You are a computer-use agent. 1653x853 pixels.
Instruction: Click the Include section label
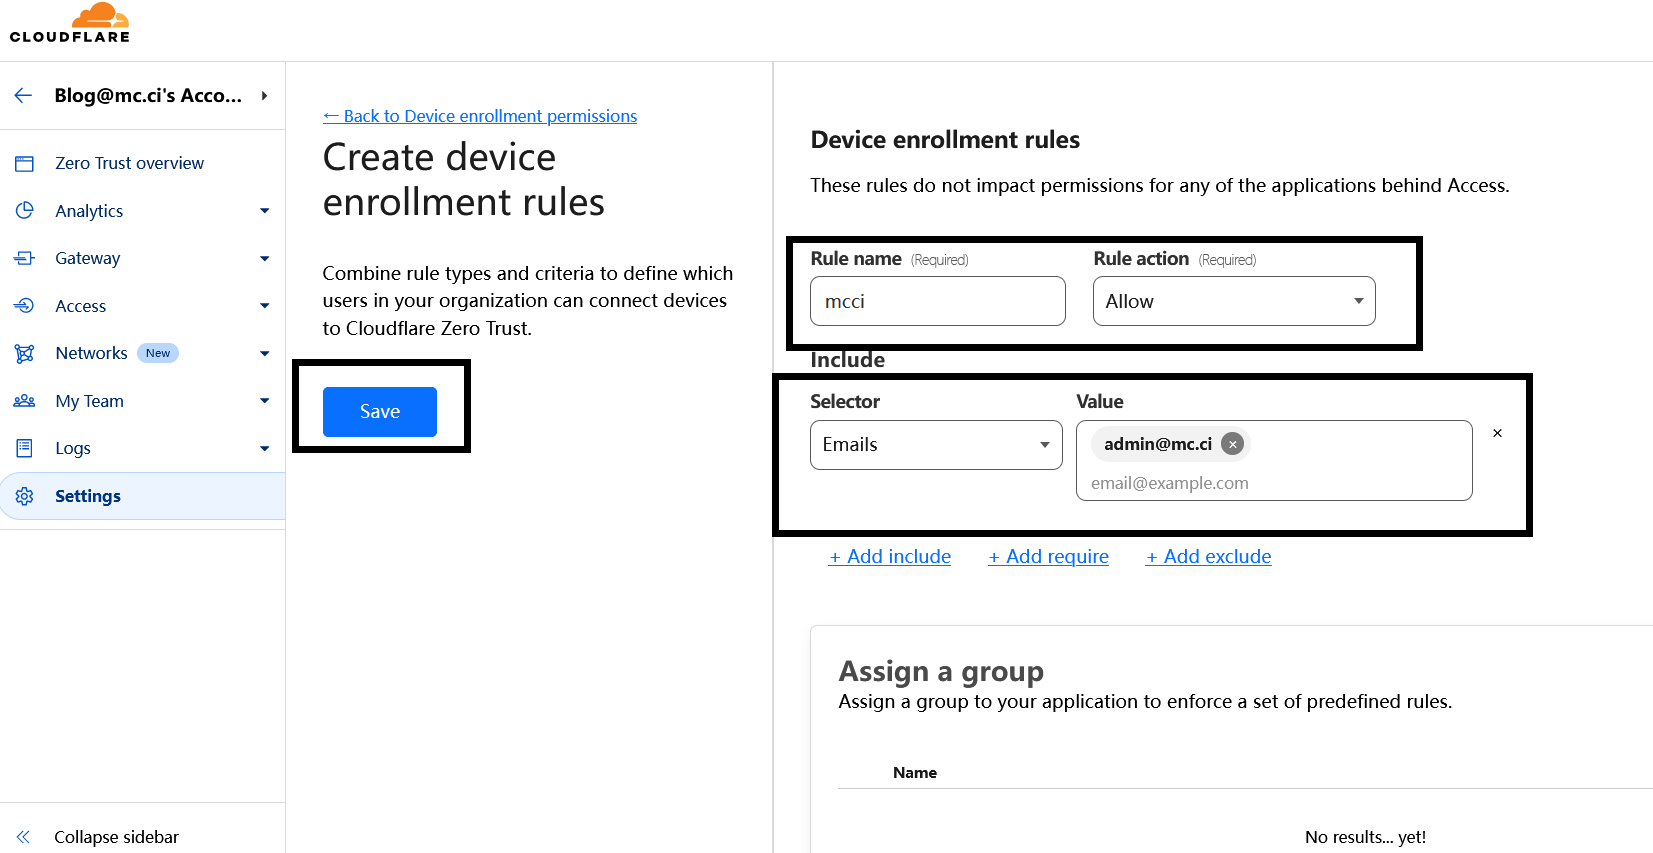[847, 360]
